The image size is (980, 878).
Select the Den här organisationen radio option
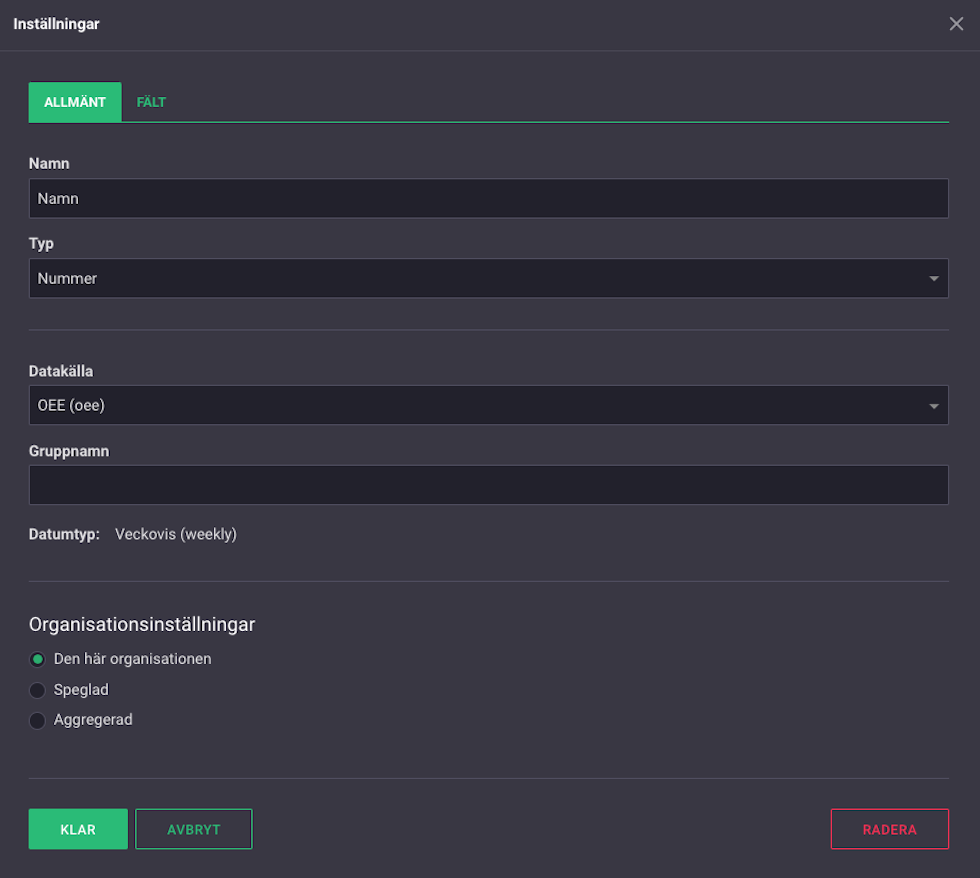click(38, 659)
